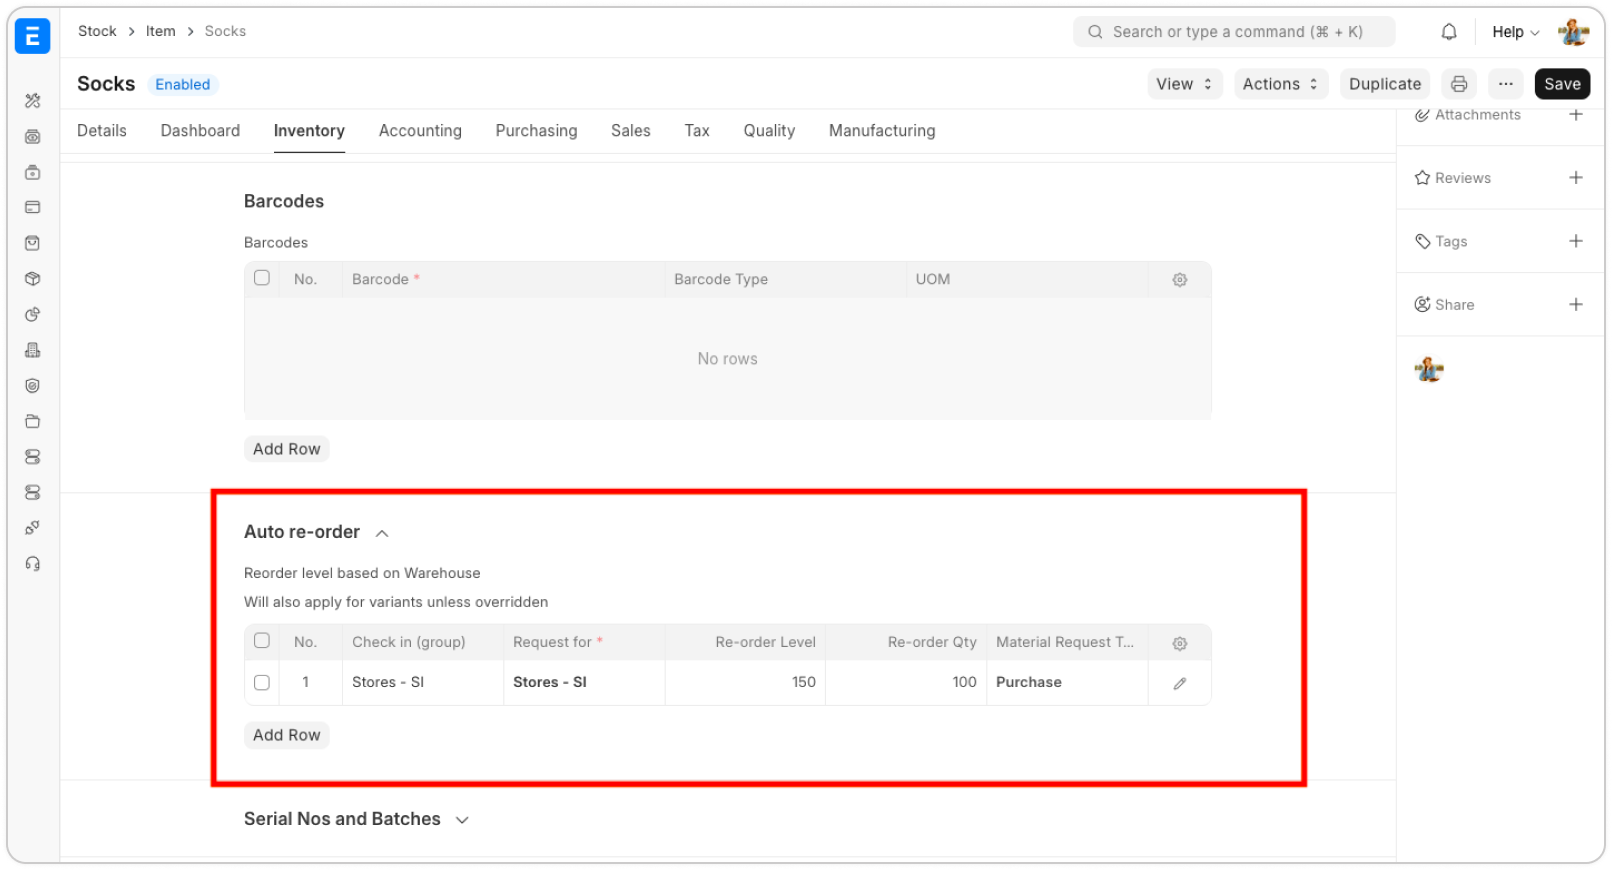Open the cube Stock sidebar icon
This screenshot has width=1612, height=870.
[x=33, y=279]
